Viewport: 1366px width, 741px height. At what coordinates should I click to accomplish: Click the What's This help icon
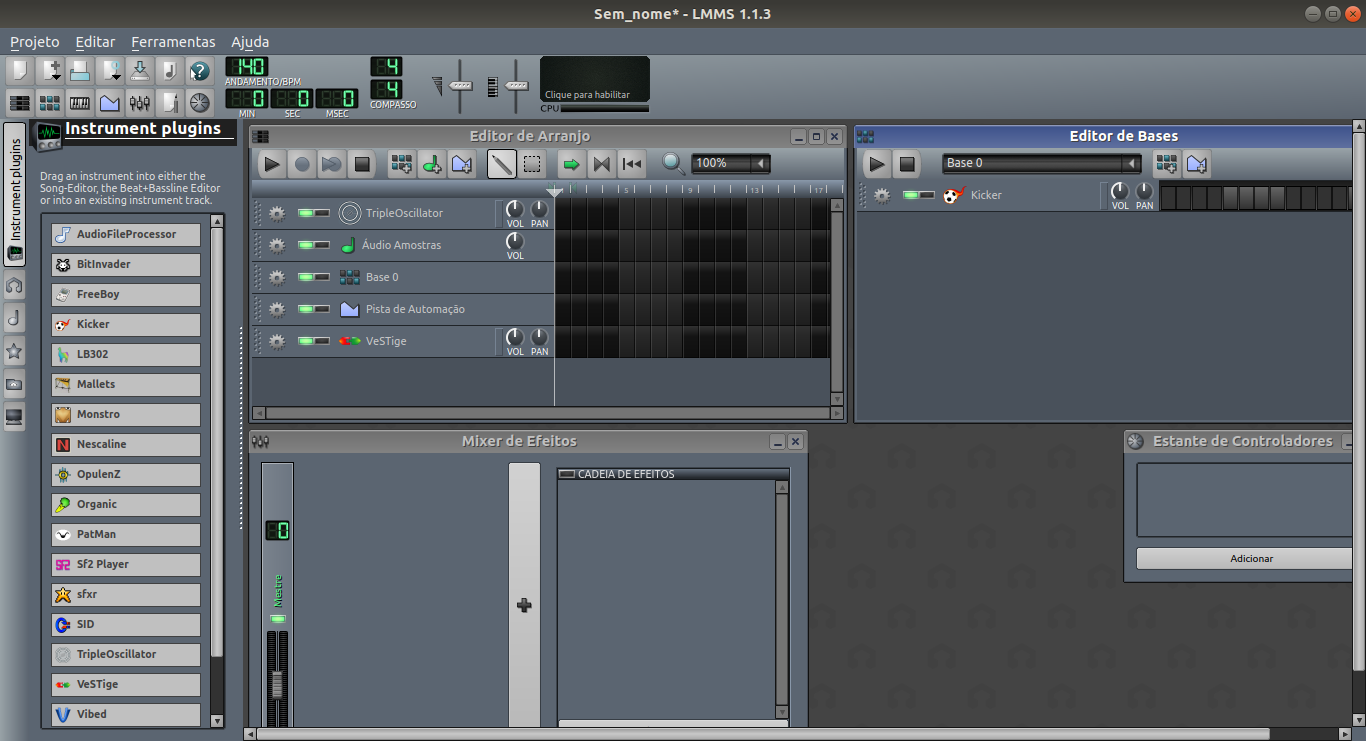point(200,71)
